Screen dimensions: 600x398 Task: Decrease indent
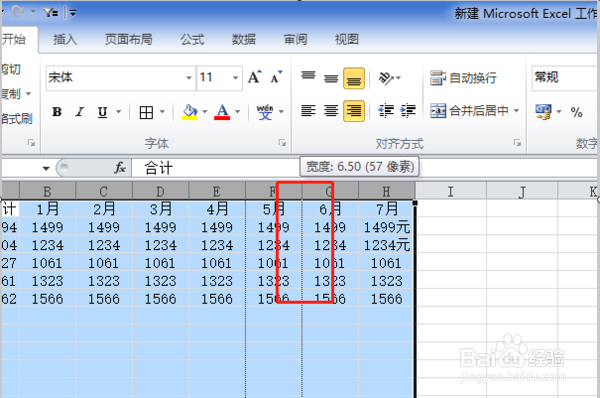(x=386, y=111)
